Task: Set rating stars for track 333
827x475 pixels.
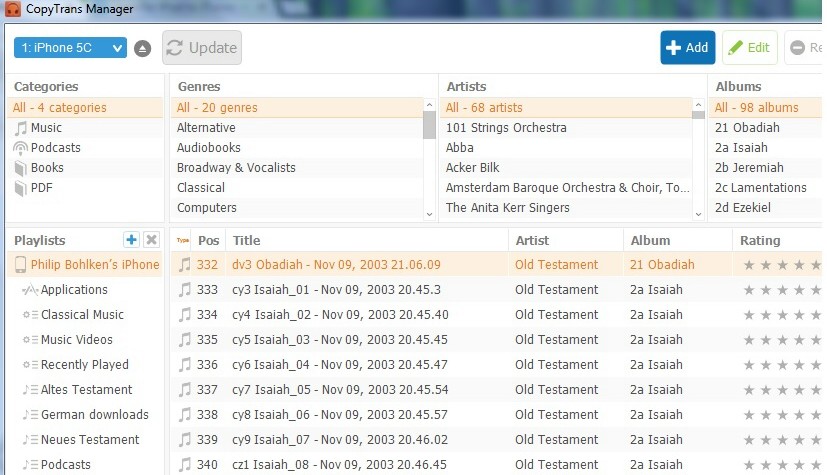Action: point(782,290)
